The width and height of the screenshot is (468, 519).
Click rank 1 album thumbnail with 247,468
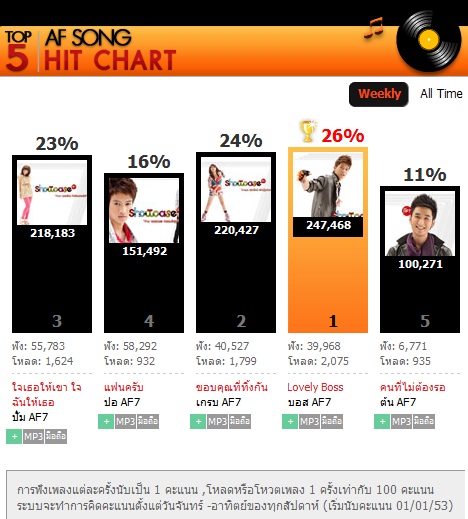click(328, 185)
